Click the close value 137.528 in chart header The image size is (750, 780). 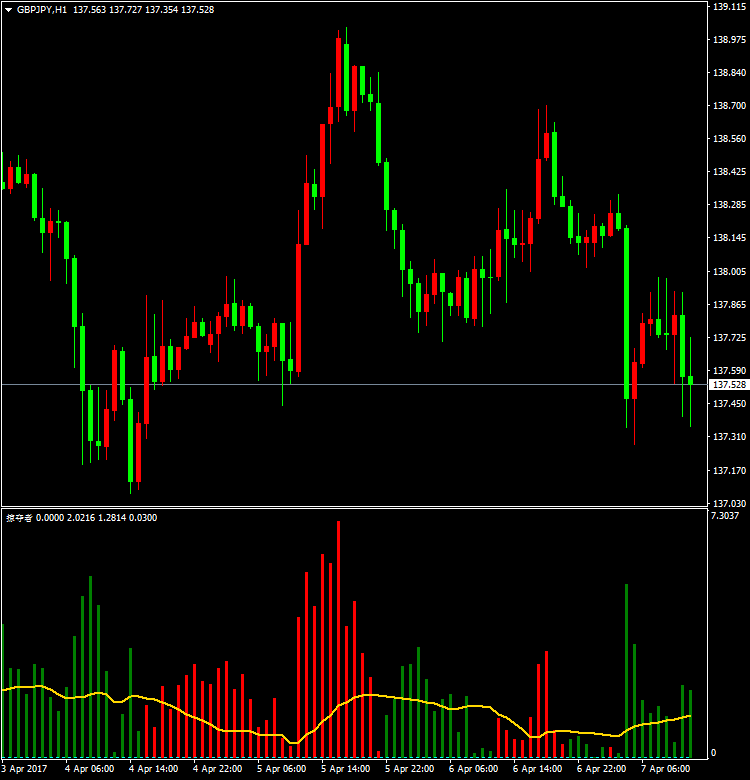tap(197, 10)
